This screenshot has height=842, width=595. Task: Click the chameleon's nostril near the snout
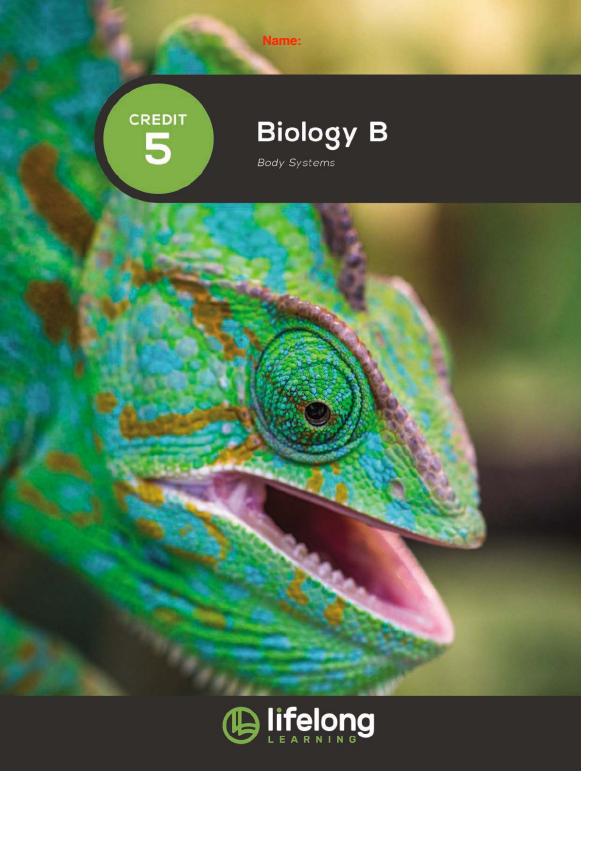(x=398, y=490)
